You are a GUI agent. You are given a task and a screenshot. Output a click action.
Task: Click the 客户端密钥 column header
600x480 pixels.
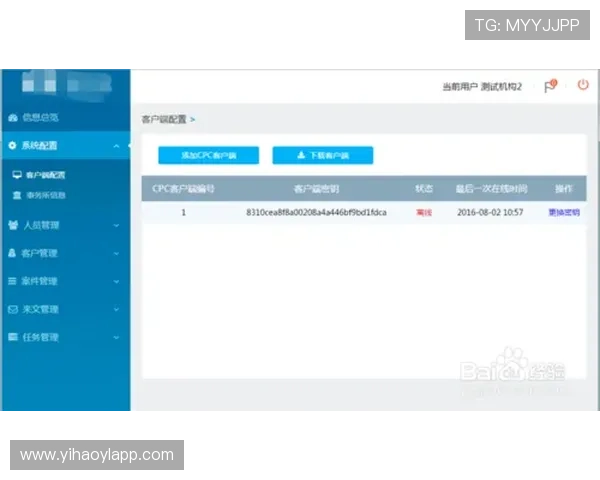(316, 189)
